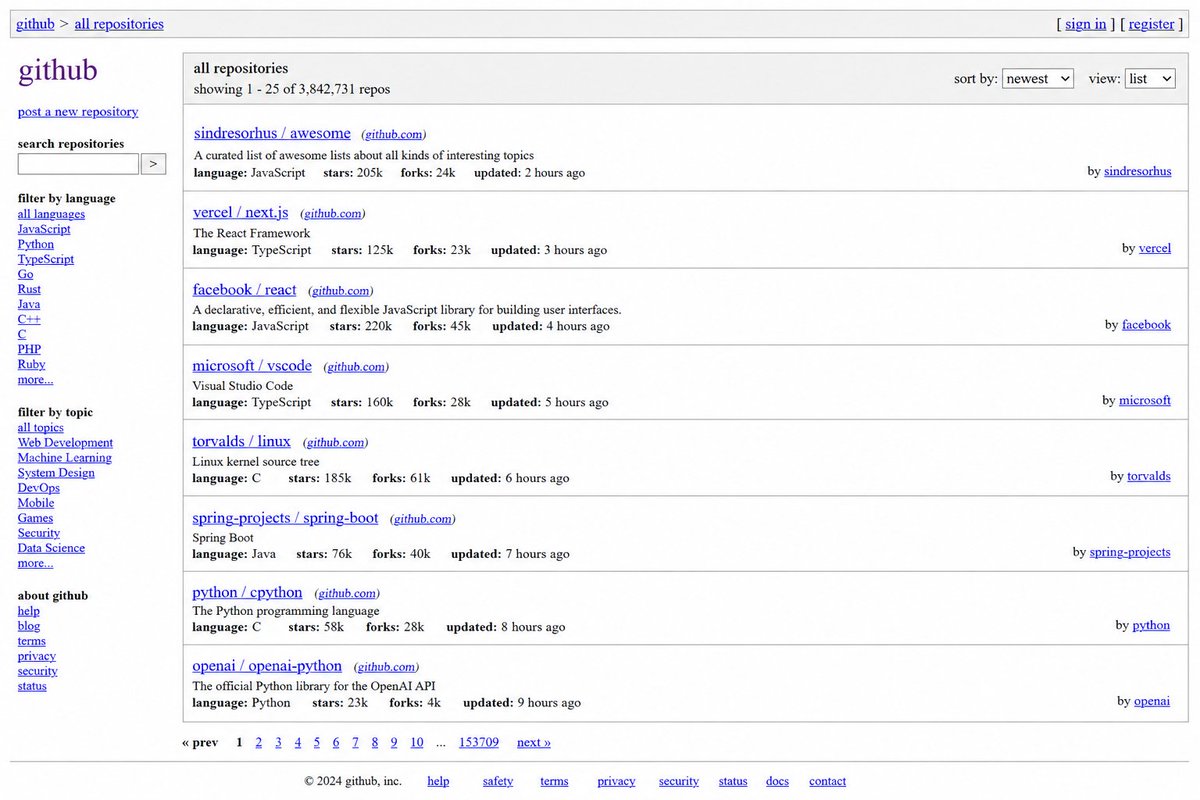Filter by System Design topic

[56, 473]
